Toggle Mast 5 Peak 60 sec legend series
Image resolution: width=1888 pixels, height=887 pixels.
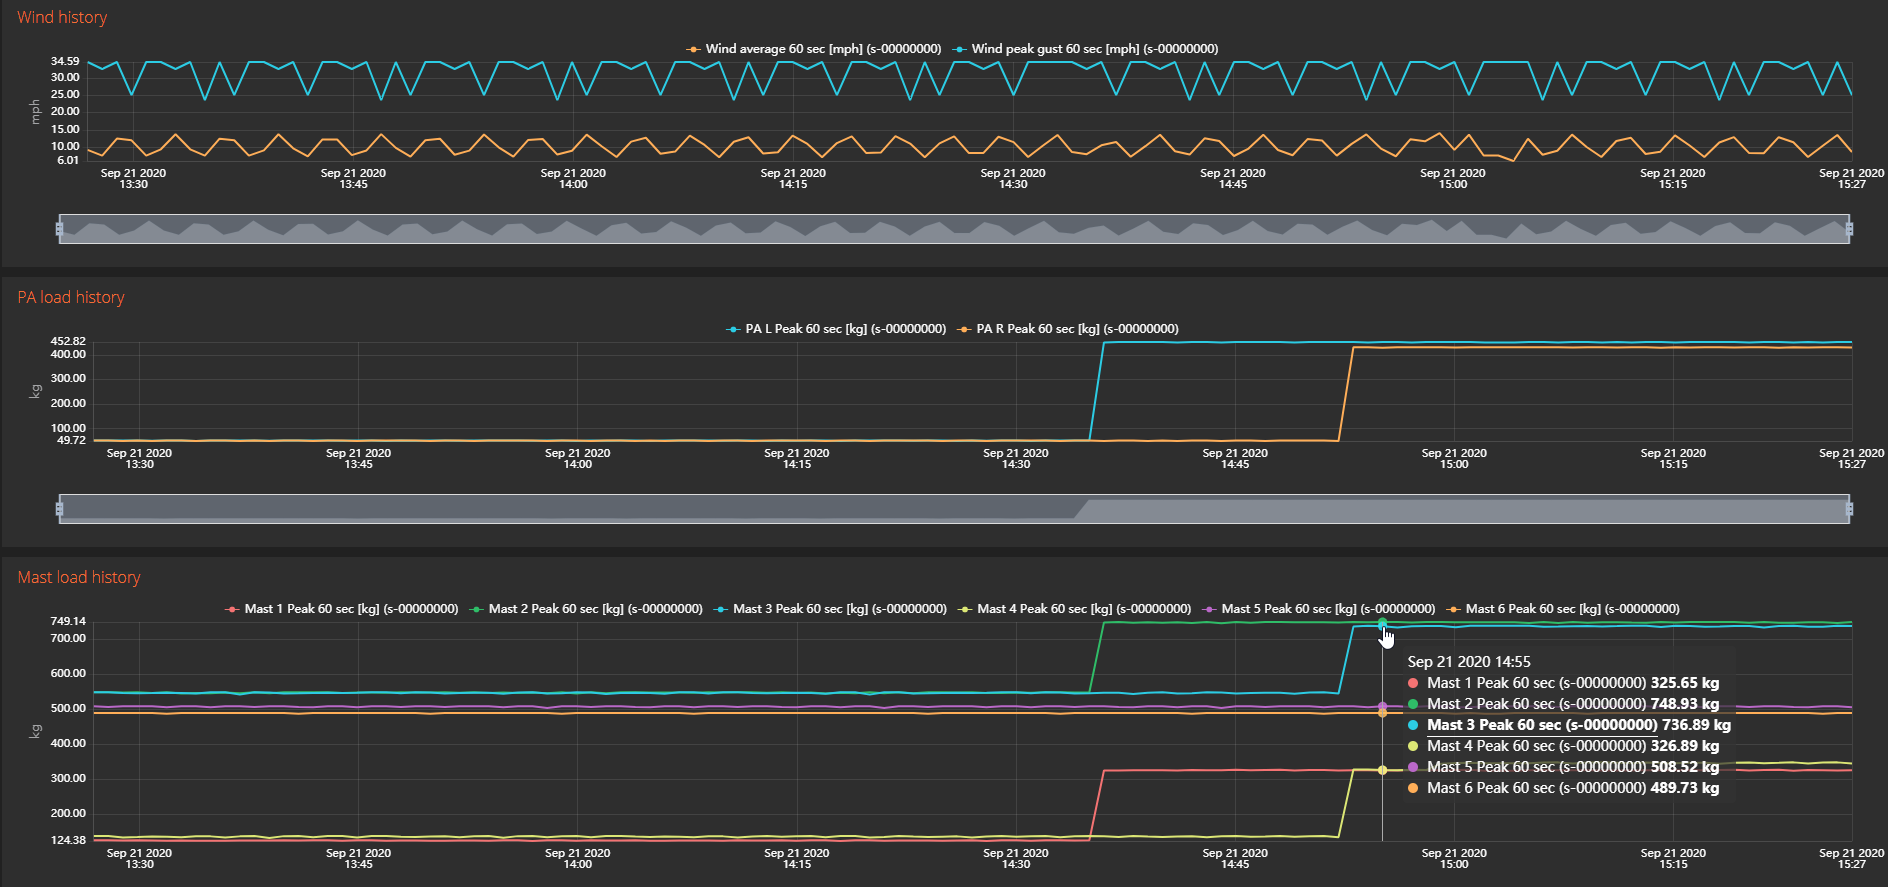click(x=1318, y=609)
